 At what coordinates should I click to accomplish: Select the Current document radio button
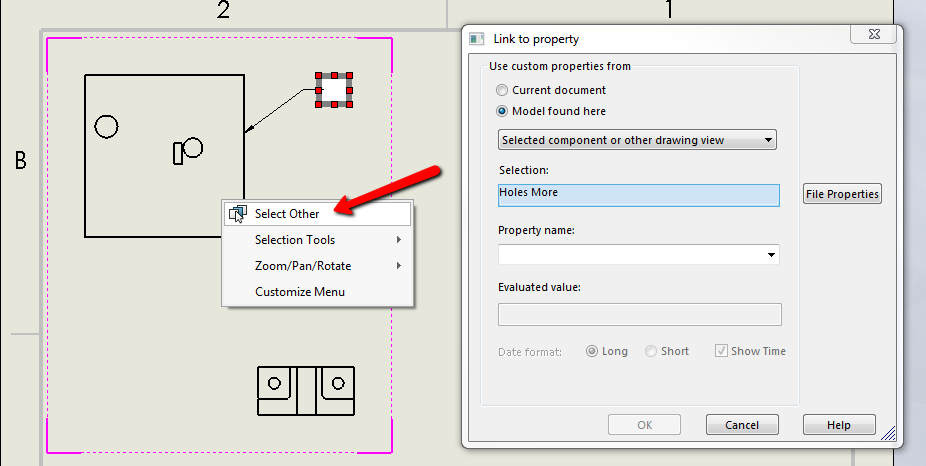[502, 90]
